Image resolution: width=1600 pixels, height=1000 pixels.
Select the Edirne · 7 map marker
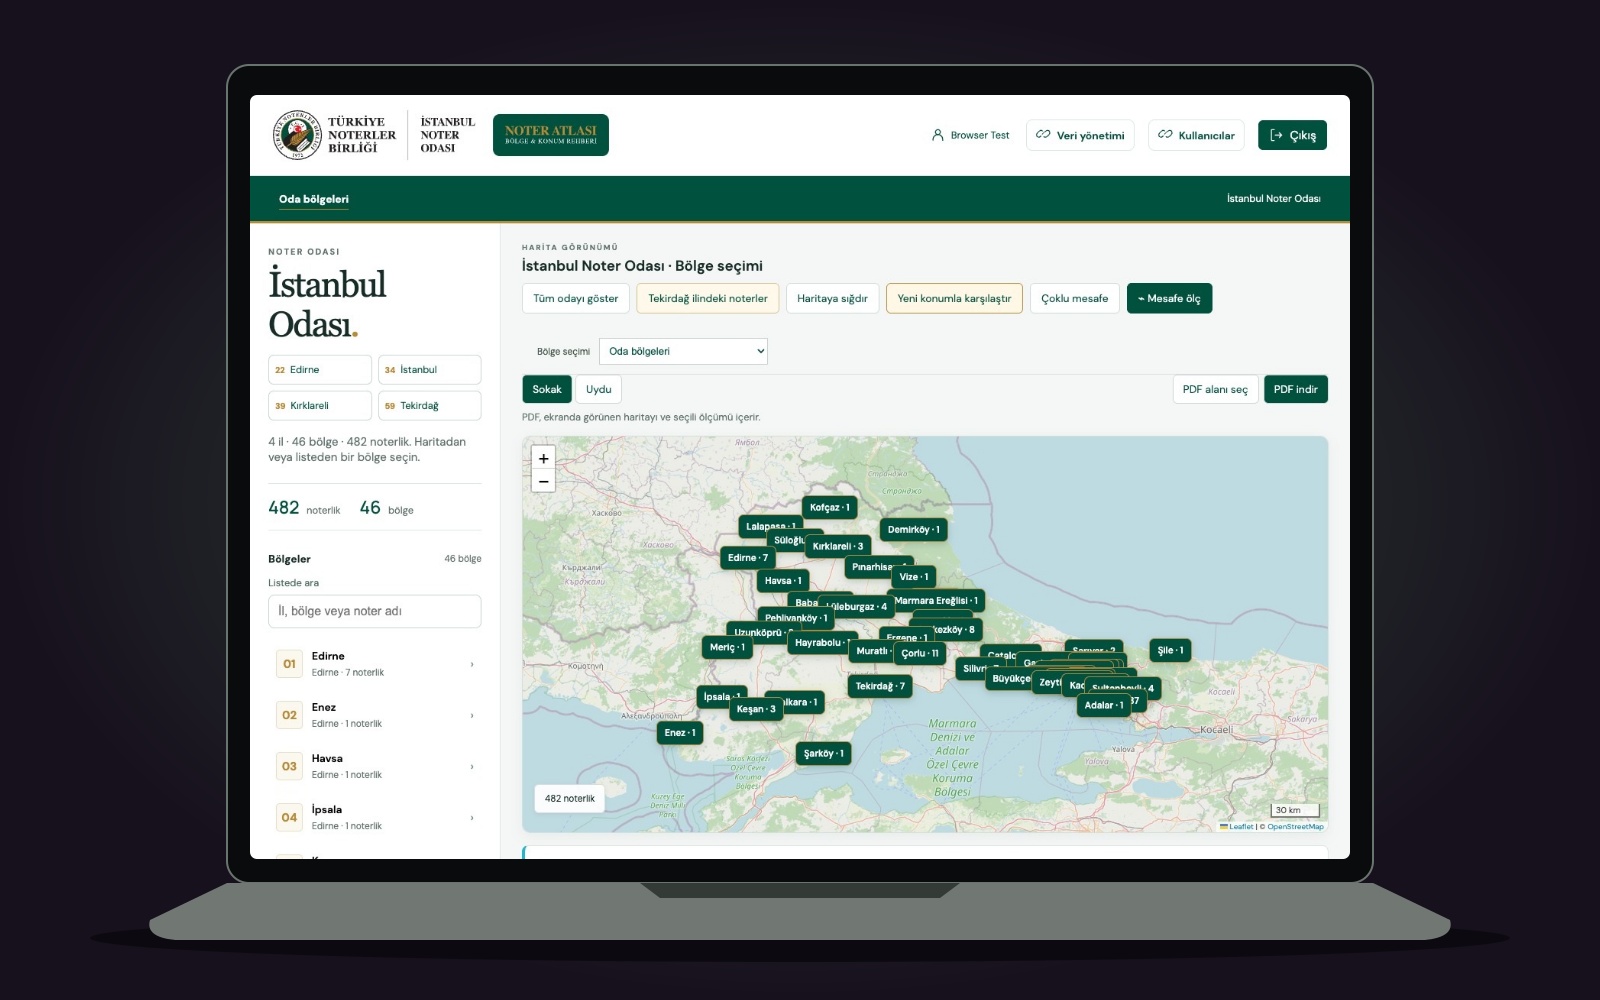coord(748,557)
